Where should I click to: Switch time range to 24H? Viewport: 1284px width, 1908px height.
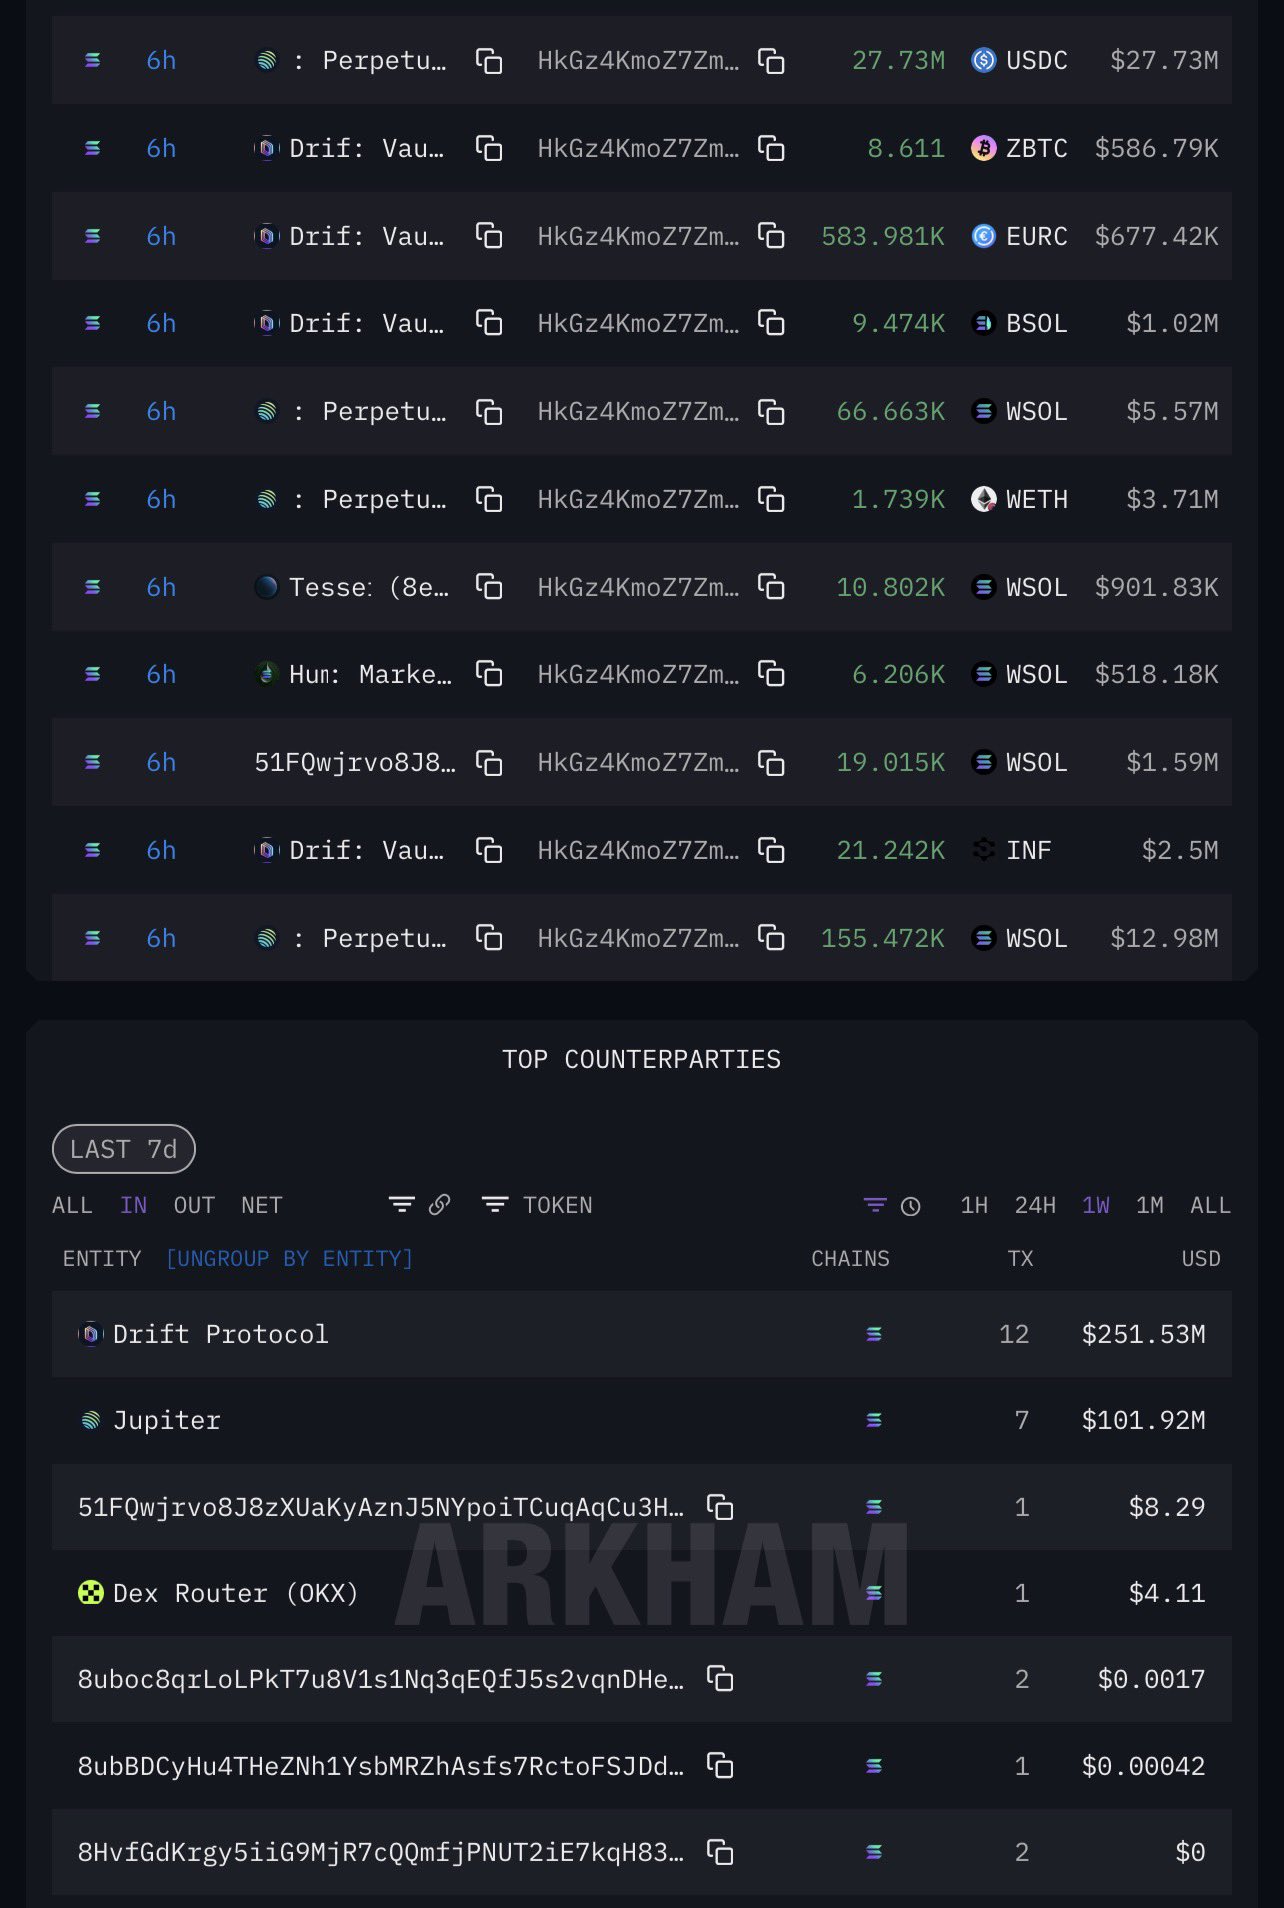(1034, 1205)
